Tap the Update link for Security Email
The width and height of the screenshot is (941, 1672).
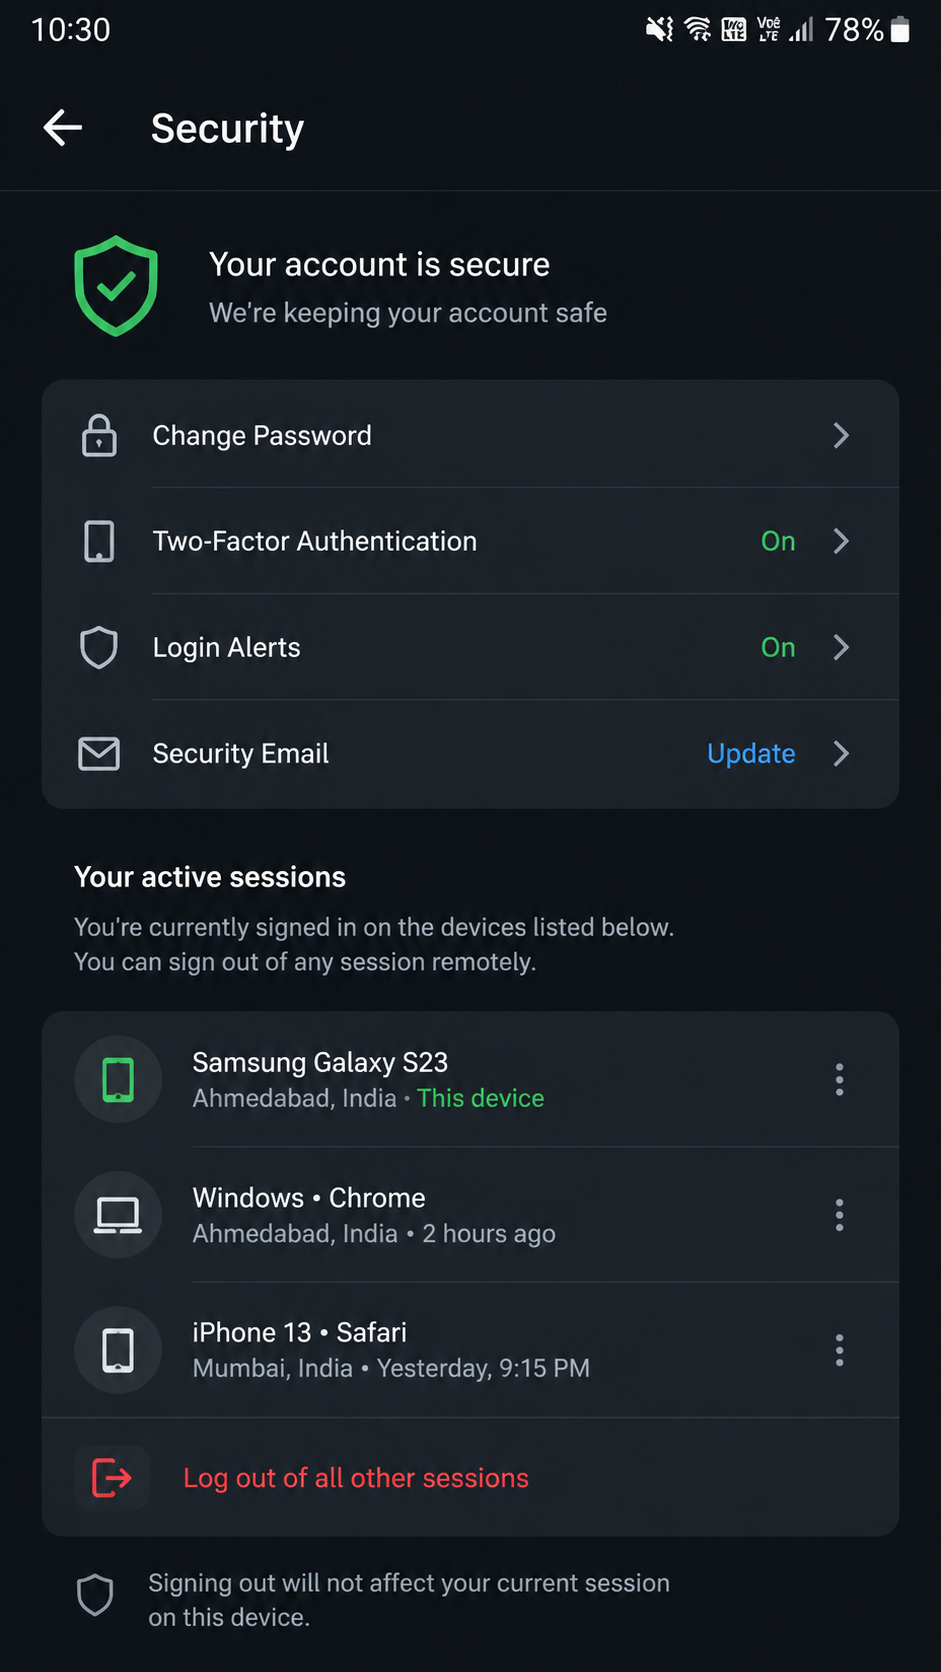click(x=751, y=753)
